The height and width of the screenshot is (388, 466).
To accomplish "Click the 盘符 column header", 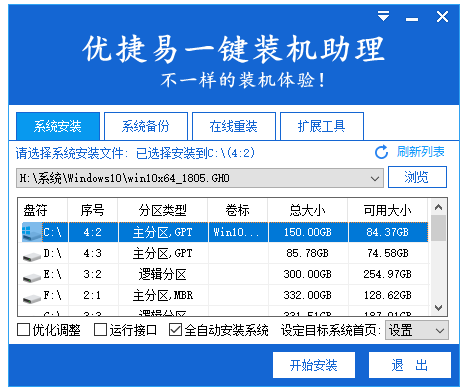I will pos(43,210).
